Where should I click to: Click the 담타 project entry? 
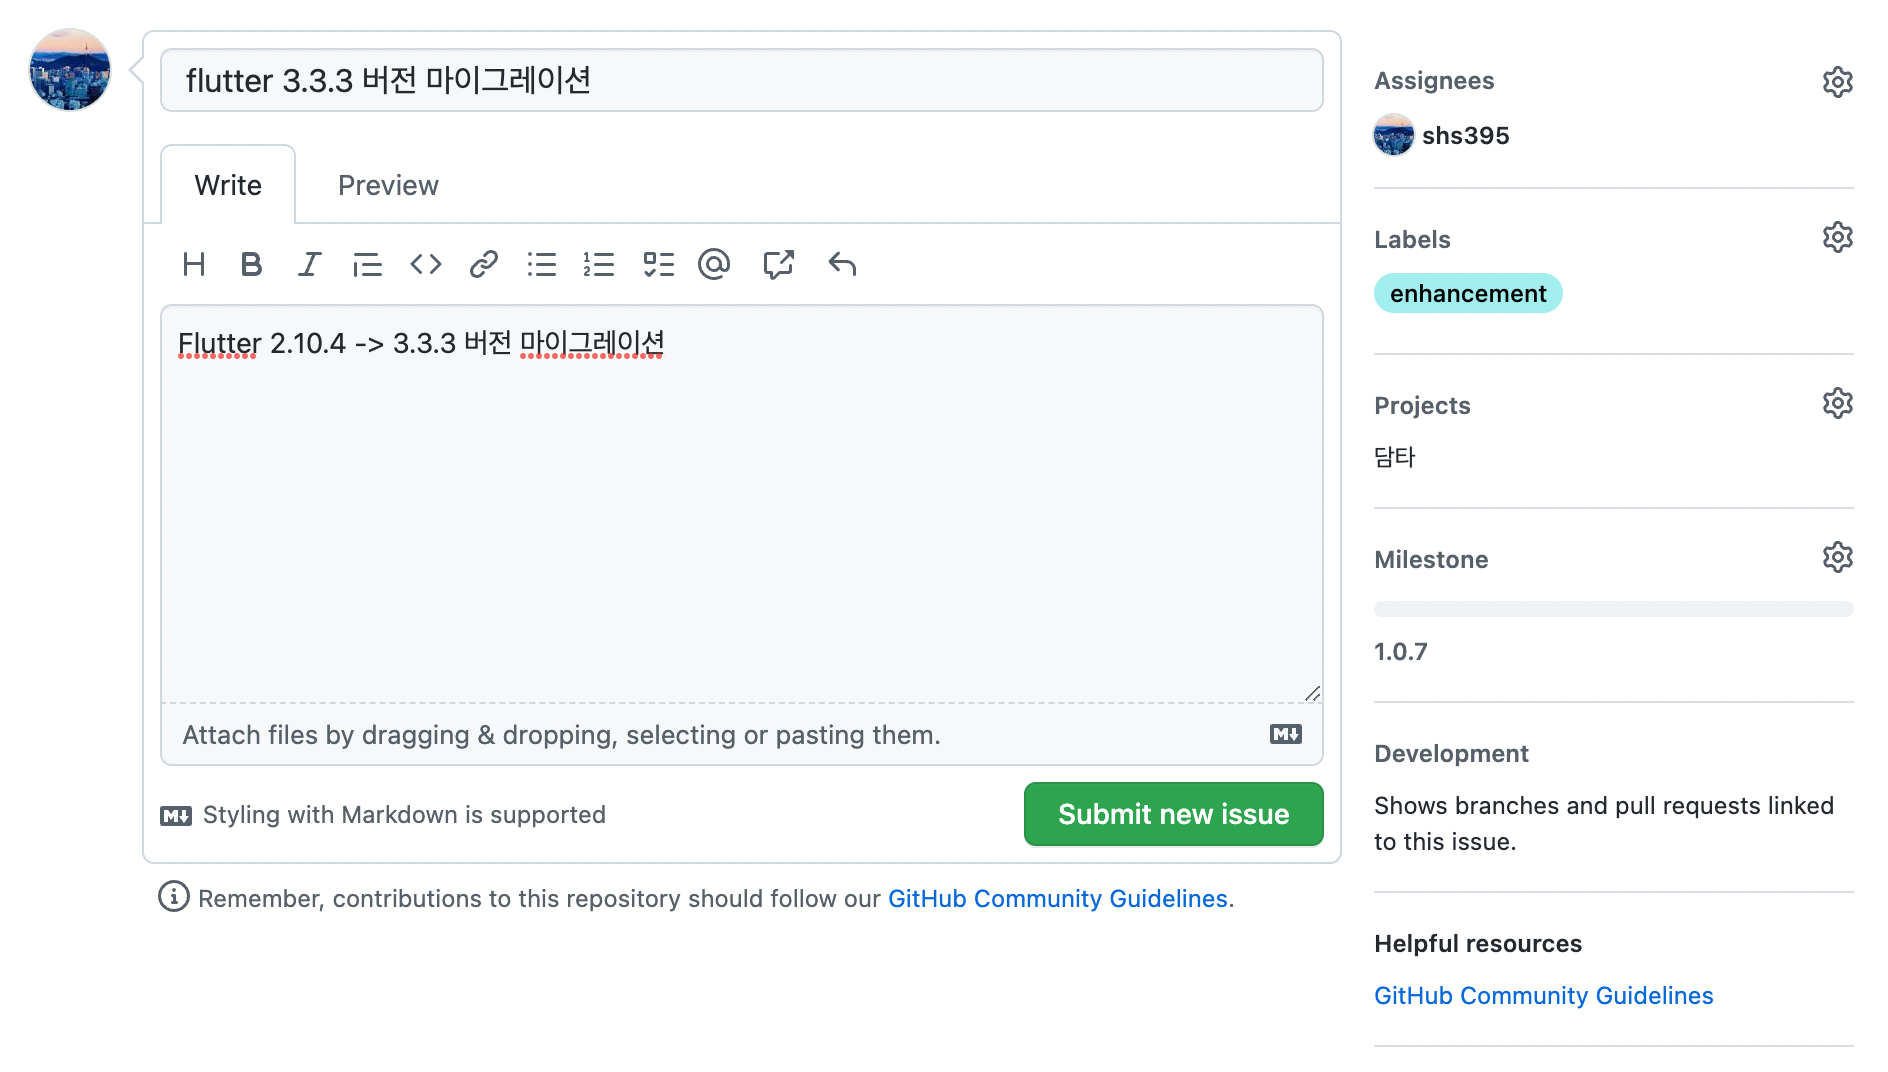pyautogui.click(x=1394, y=457)
